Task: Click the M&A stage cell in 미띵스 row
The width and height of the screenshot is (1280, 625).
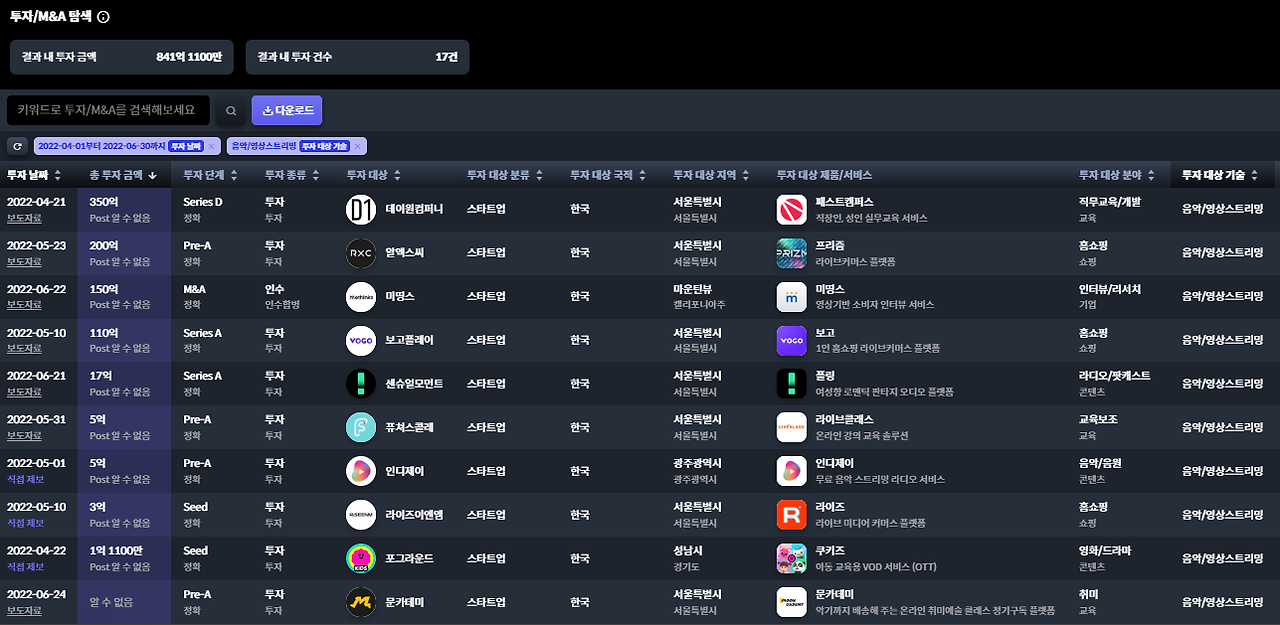Action: click(194, 289)
